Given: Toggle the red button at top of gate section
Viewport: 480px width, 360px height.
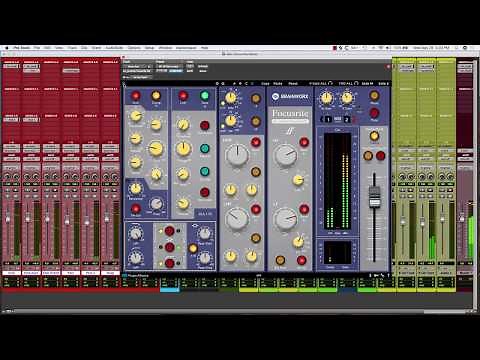Looking at the screenshot, I should pos(183,96).
